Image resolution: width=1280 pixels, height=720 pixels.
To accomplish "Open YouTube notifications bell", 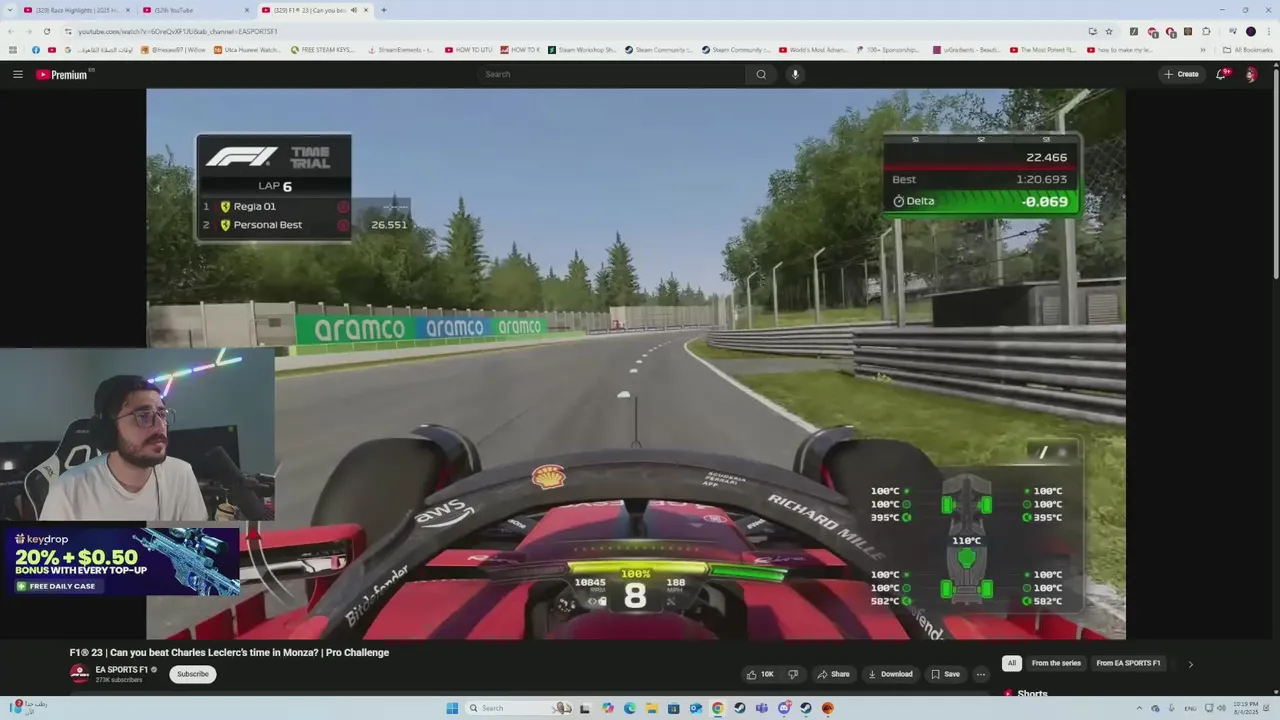I will click(1221, 74).
